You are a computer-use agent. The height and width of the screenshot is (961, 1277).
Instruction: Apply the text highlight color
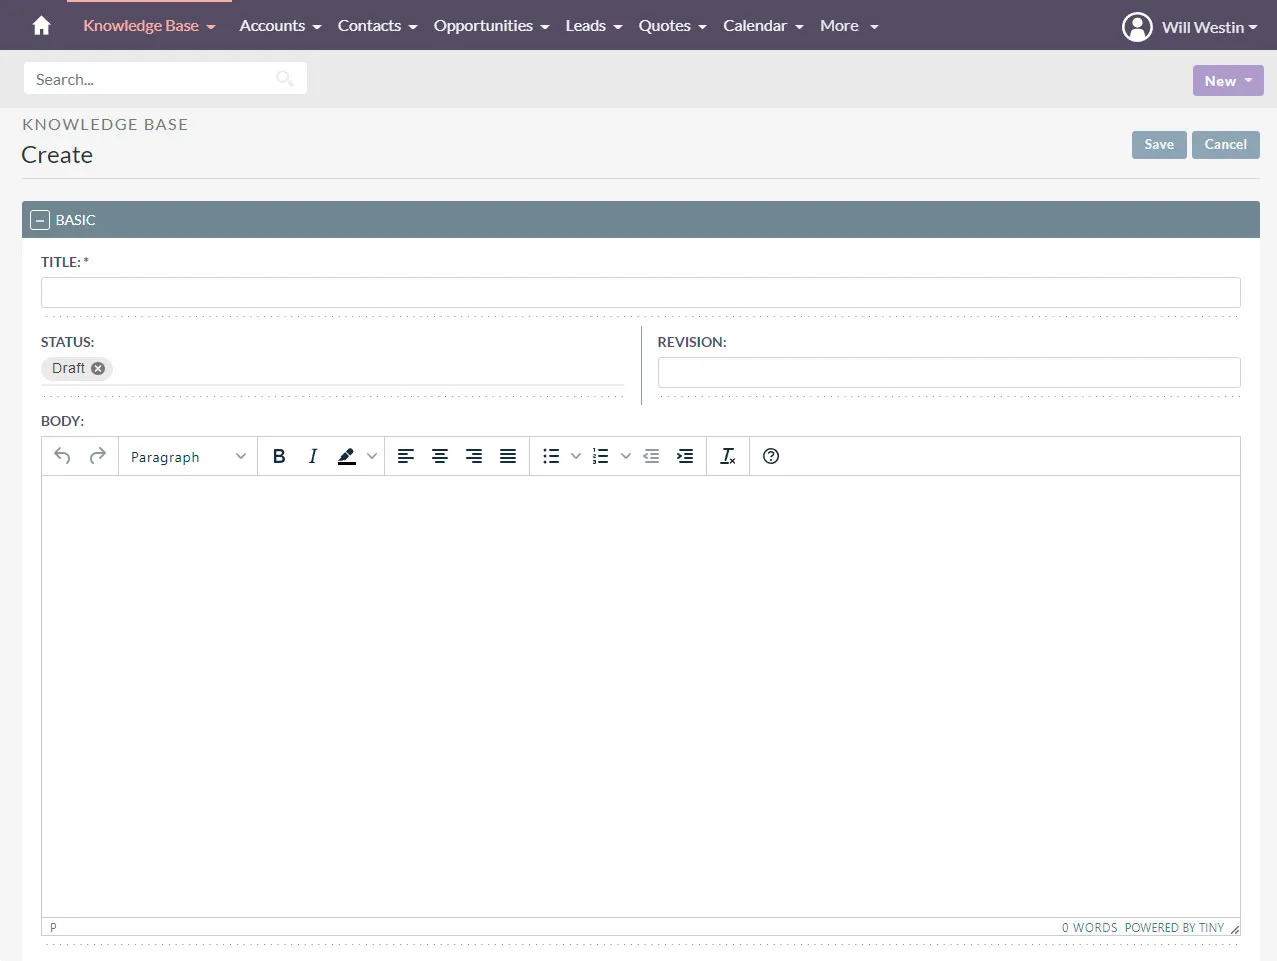coord(347,456)
